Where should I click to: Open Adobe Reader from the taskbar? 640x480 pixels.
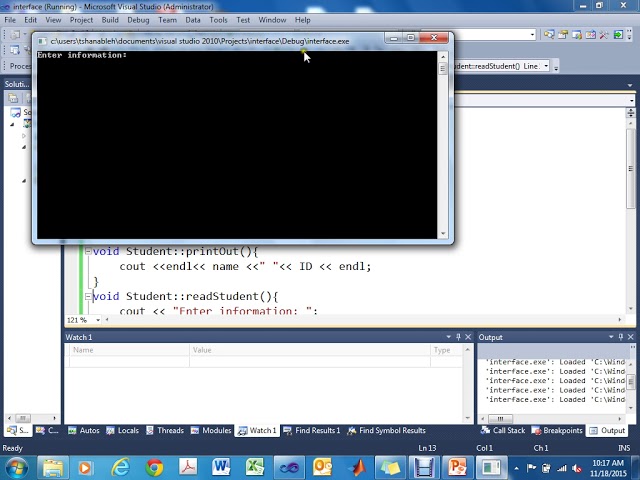coord(187,467)
